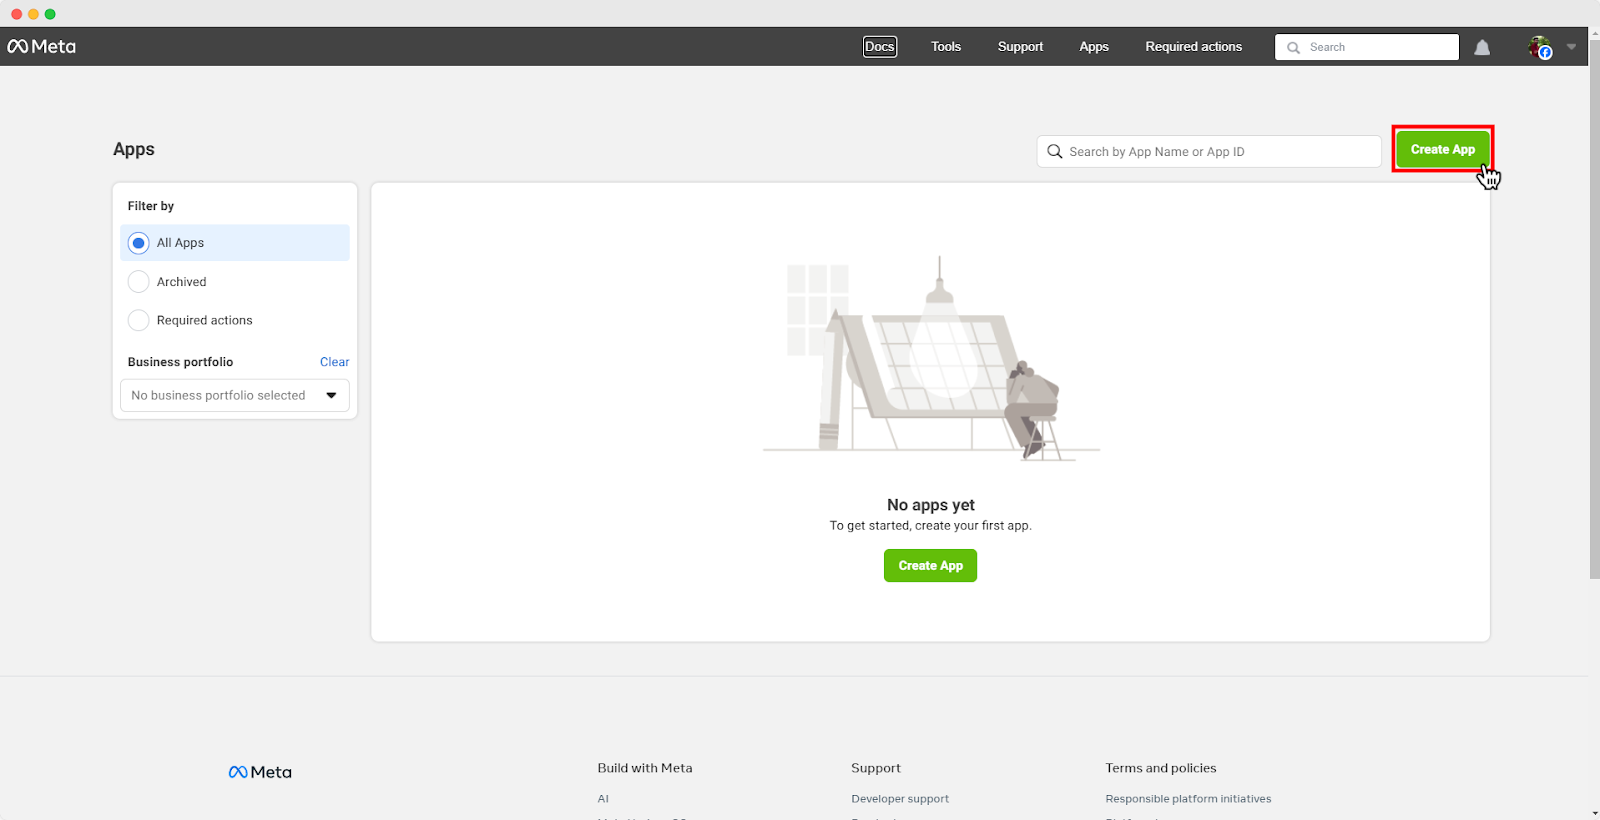Viewport: 1600px width, 820px height.
Task: Click the macOS green full-screen button
Action: click(x=50, y=14)
